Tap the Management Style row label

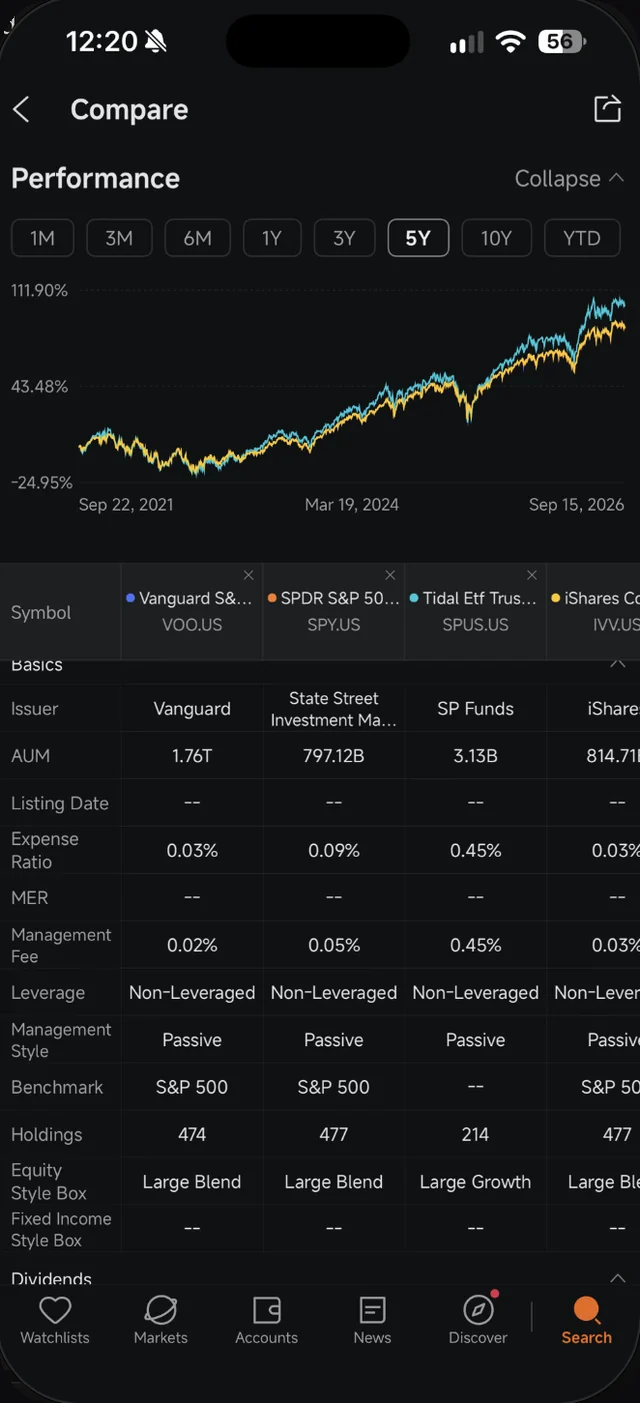(61, 1040)
